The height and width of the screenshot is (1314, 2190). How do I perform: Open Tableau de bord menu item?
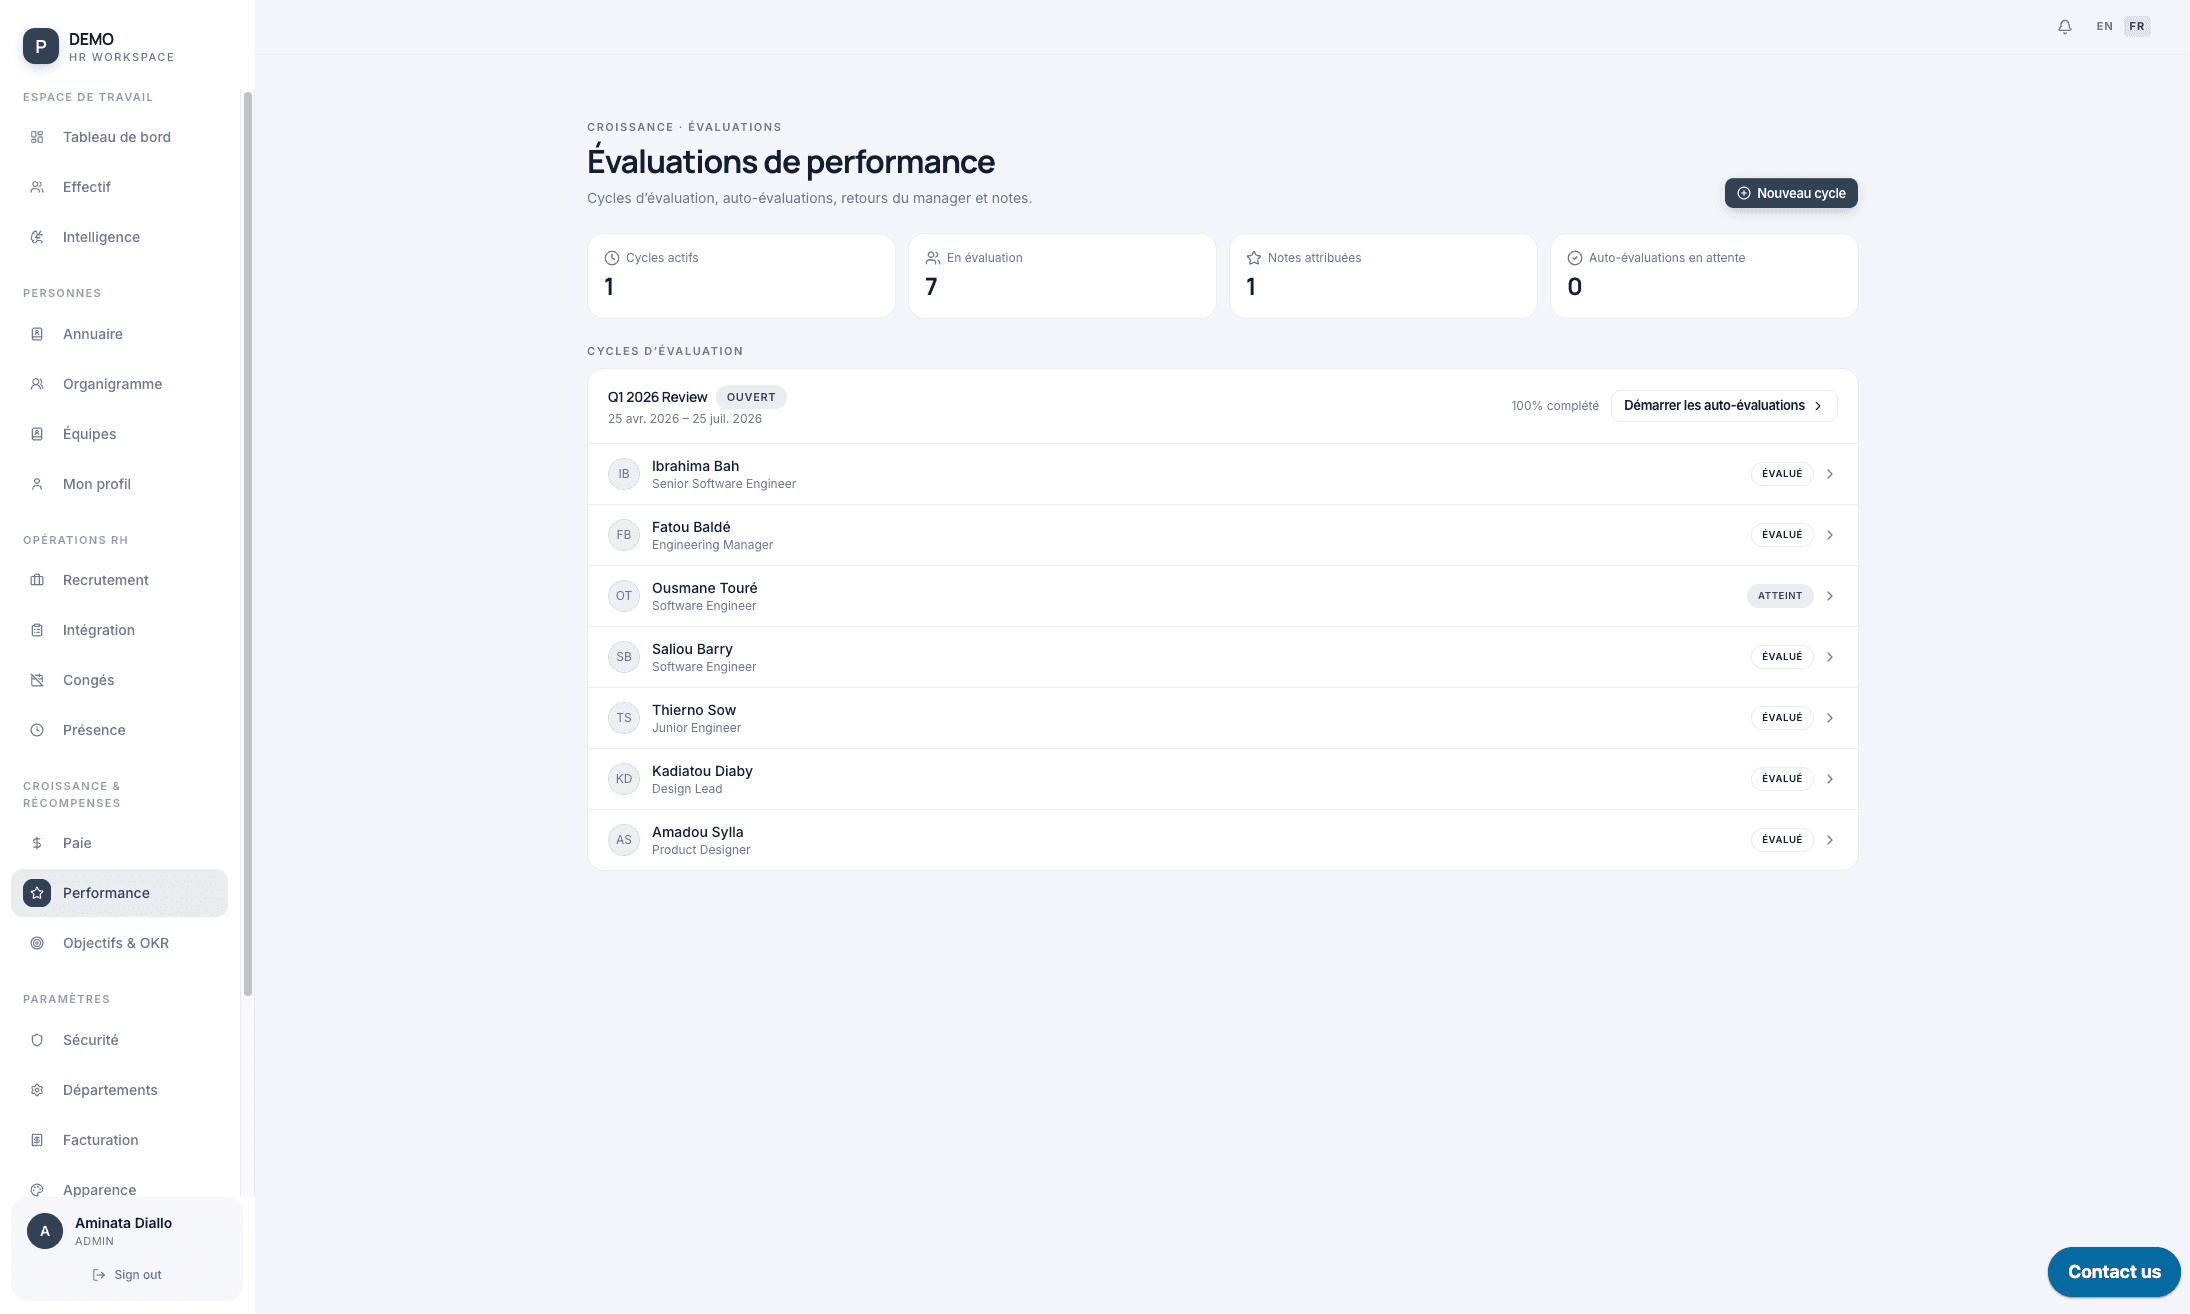click(119, 137)
